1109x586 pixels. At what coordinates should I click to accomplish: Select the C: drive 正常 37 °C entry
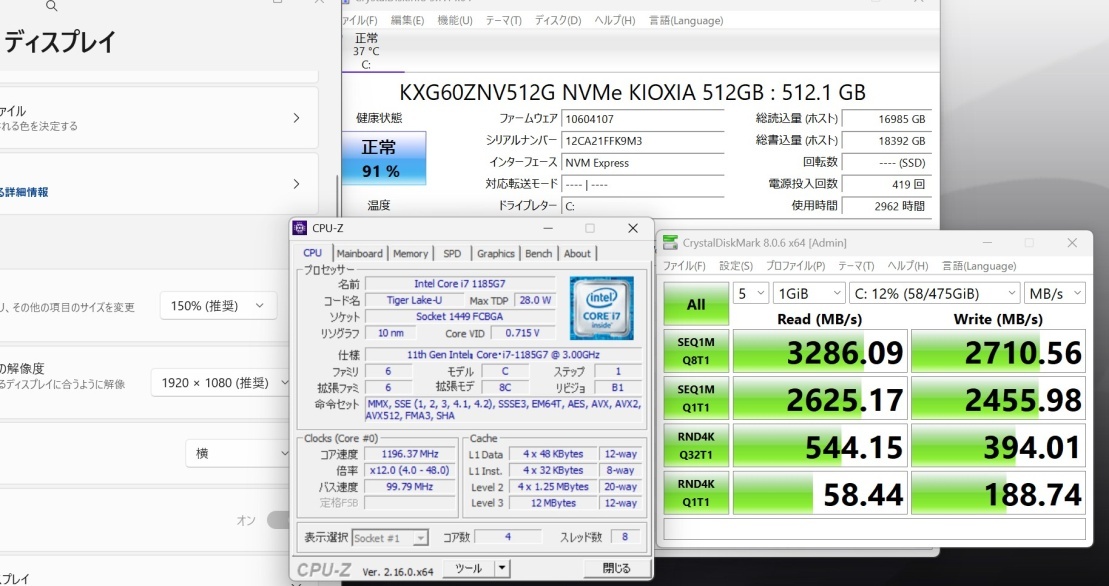point(366,51)
